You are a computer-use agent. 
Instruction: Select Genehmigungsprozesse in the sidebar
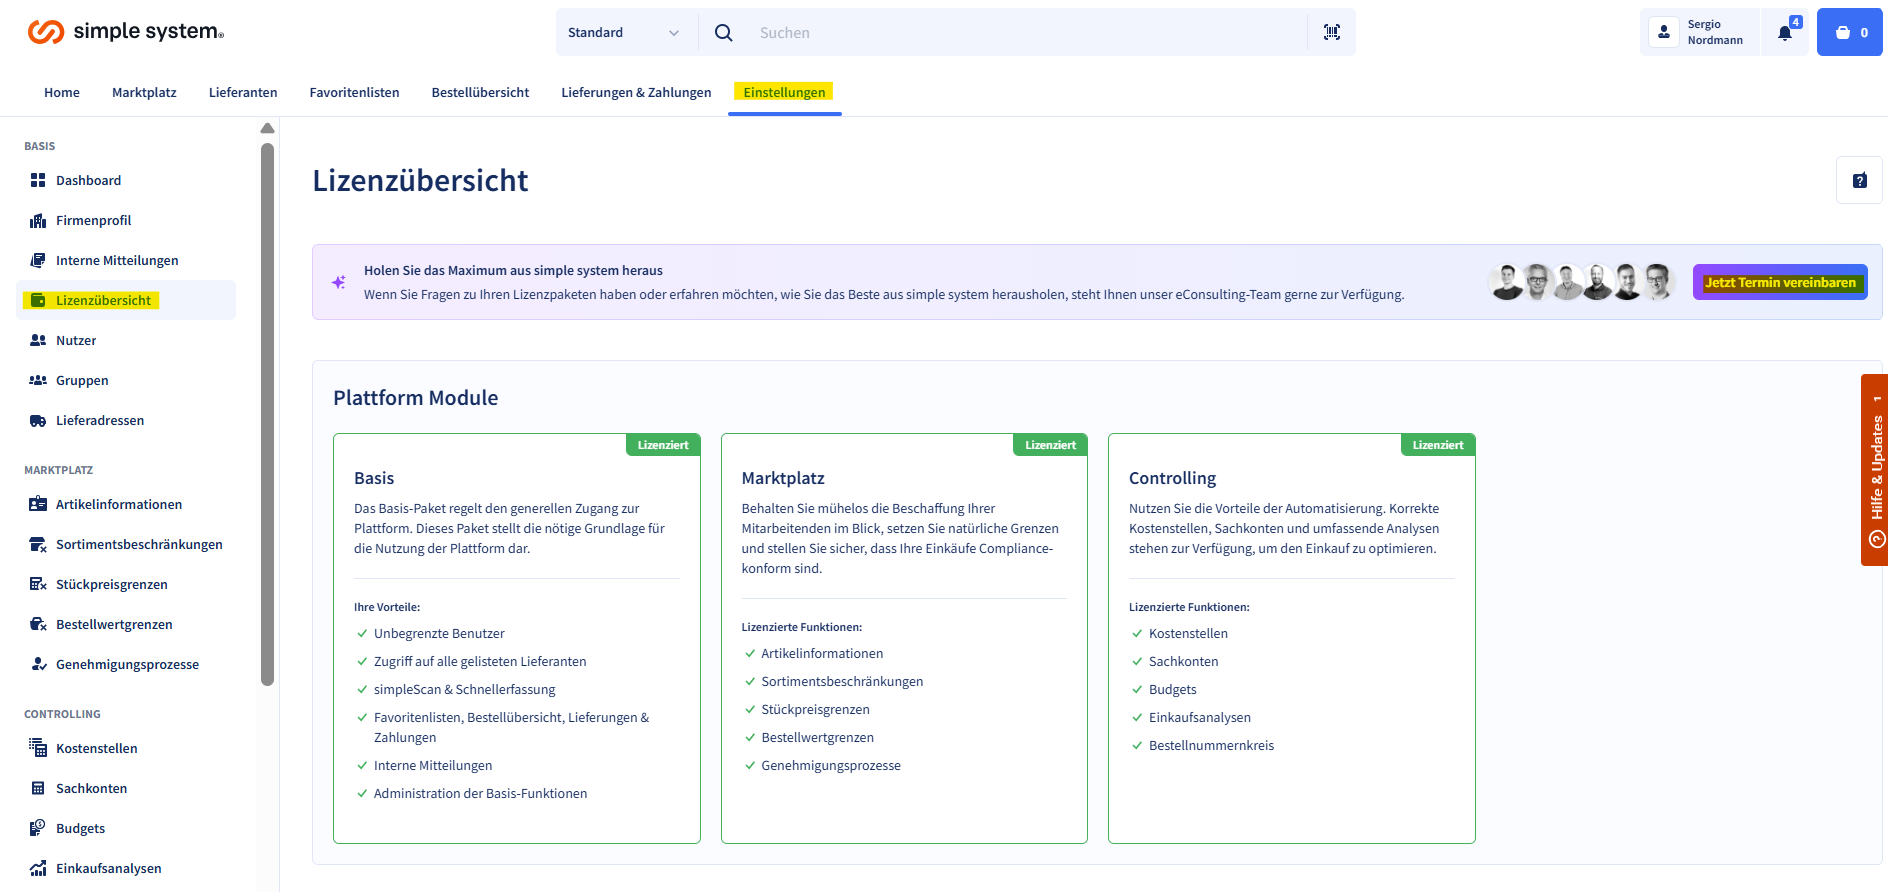127,664
